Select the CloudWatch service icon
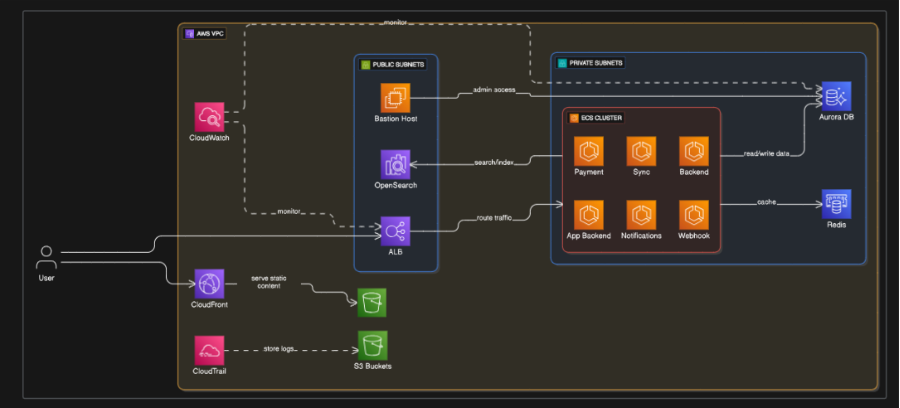Image resolution: width=900 pixels, height=408 pixels. coord(209,117)
